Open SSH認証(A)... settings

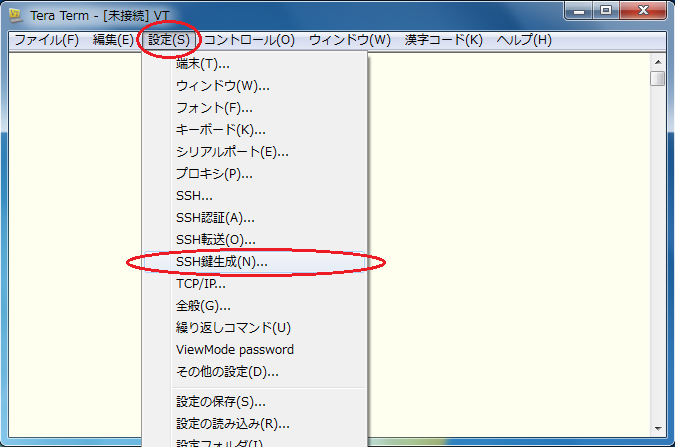pyautogui.click(x=215, y=218)
